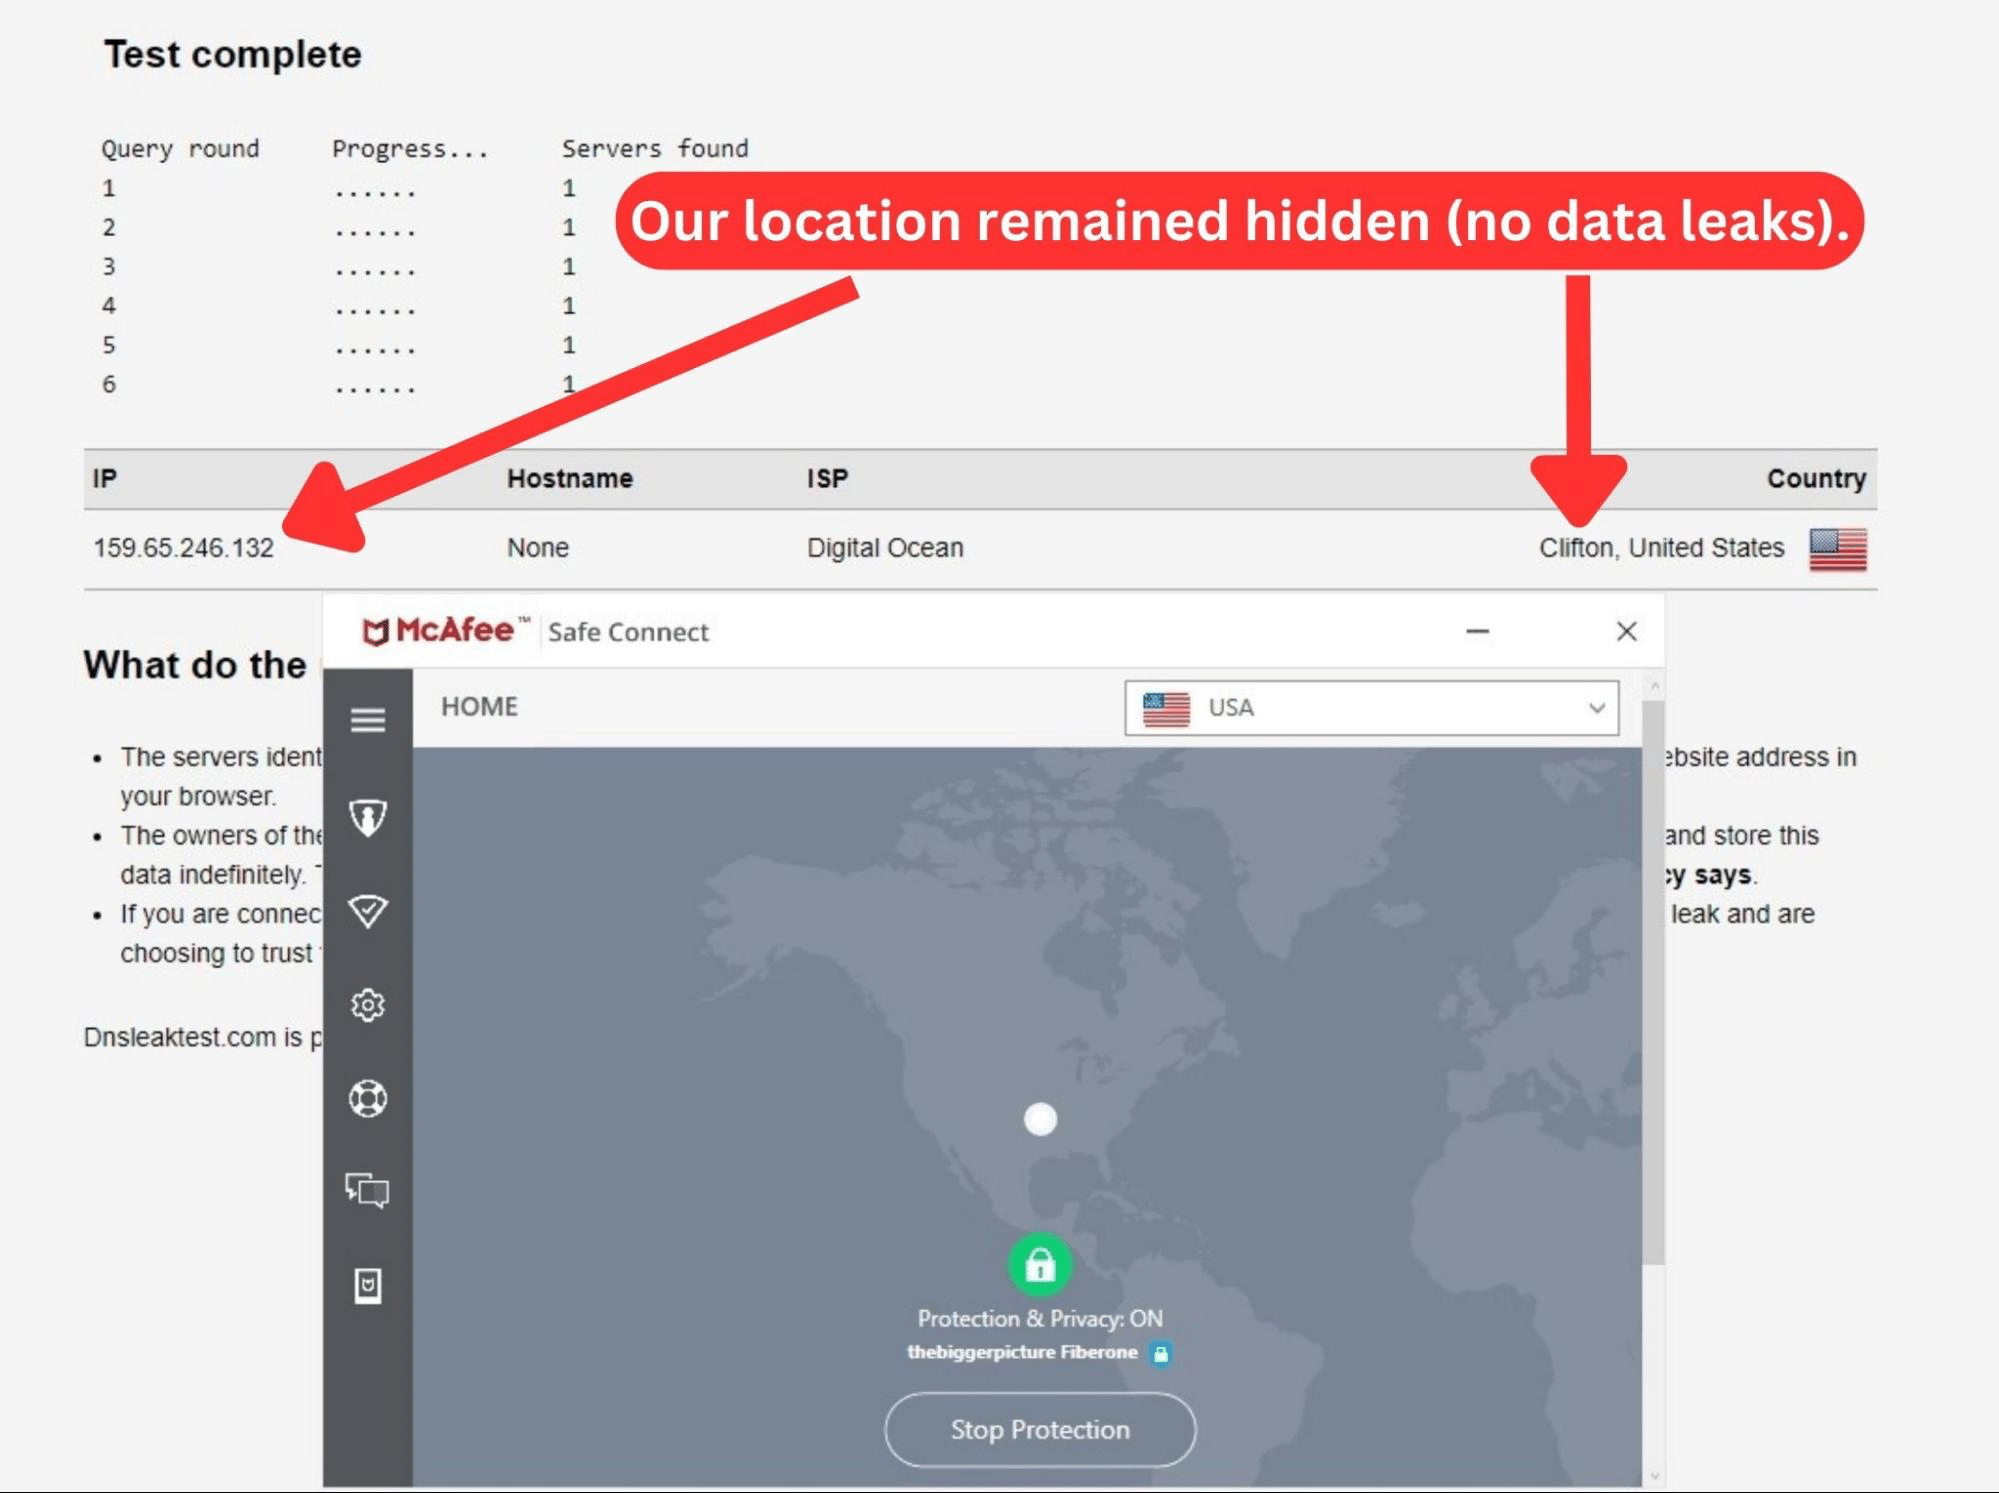The image size is (1999, 1493).
Task: Open Settings gear in Safe Connect sidebar
Action: pos(368,1004)
